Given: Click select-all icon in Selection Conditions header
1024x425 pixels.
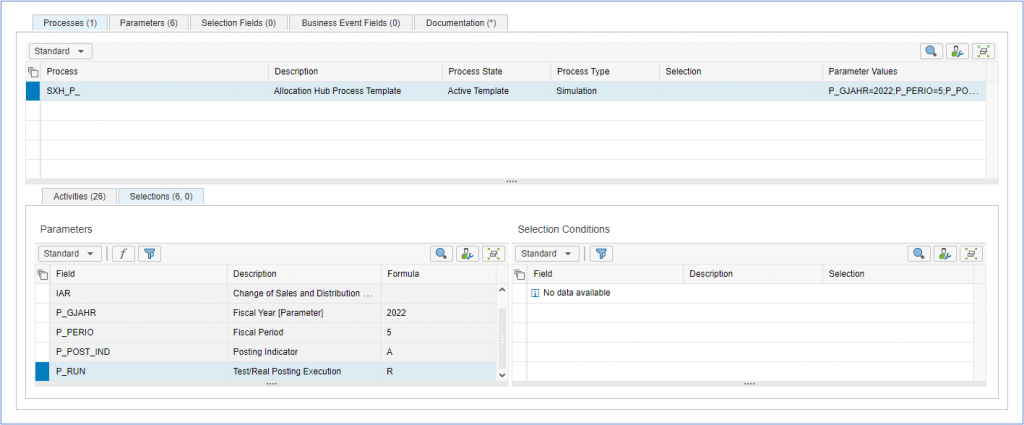Looking at the screenshot, I should pyautogui.click(x=520, y=274).
